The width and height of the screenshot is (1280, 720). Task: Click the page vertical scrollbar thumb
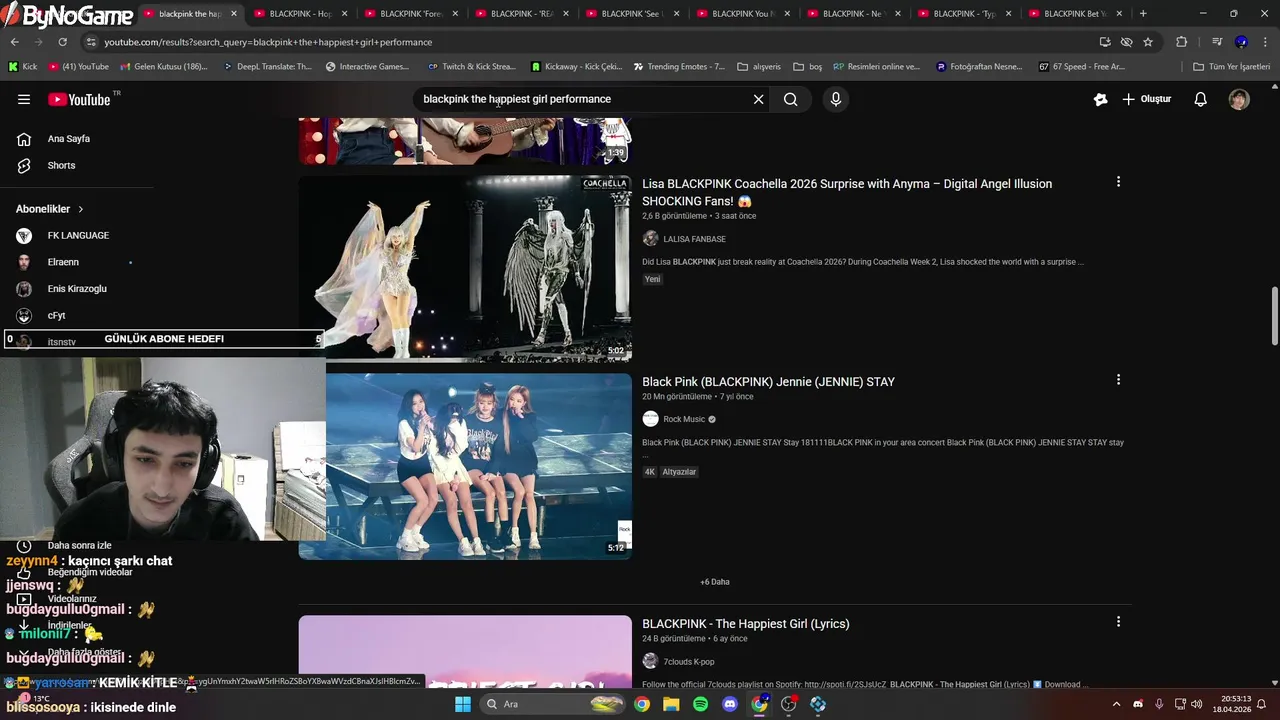point(1274,317)
